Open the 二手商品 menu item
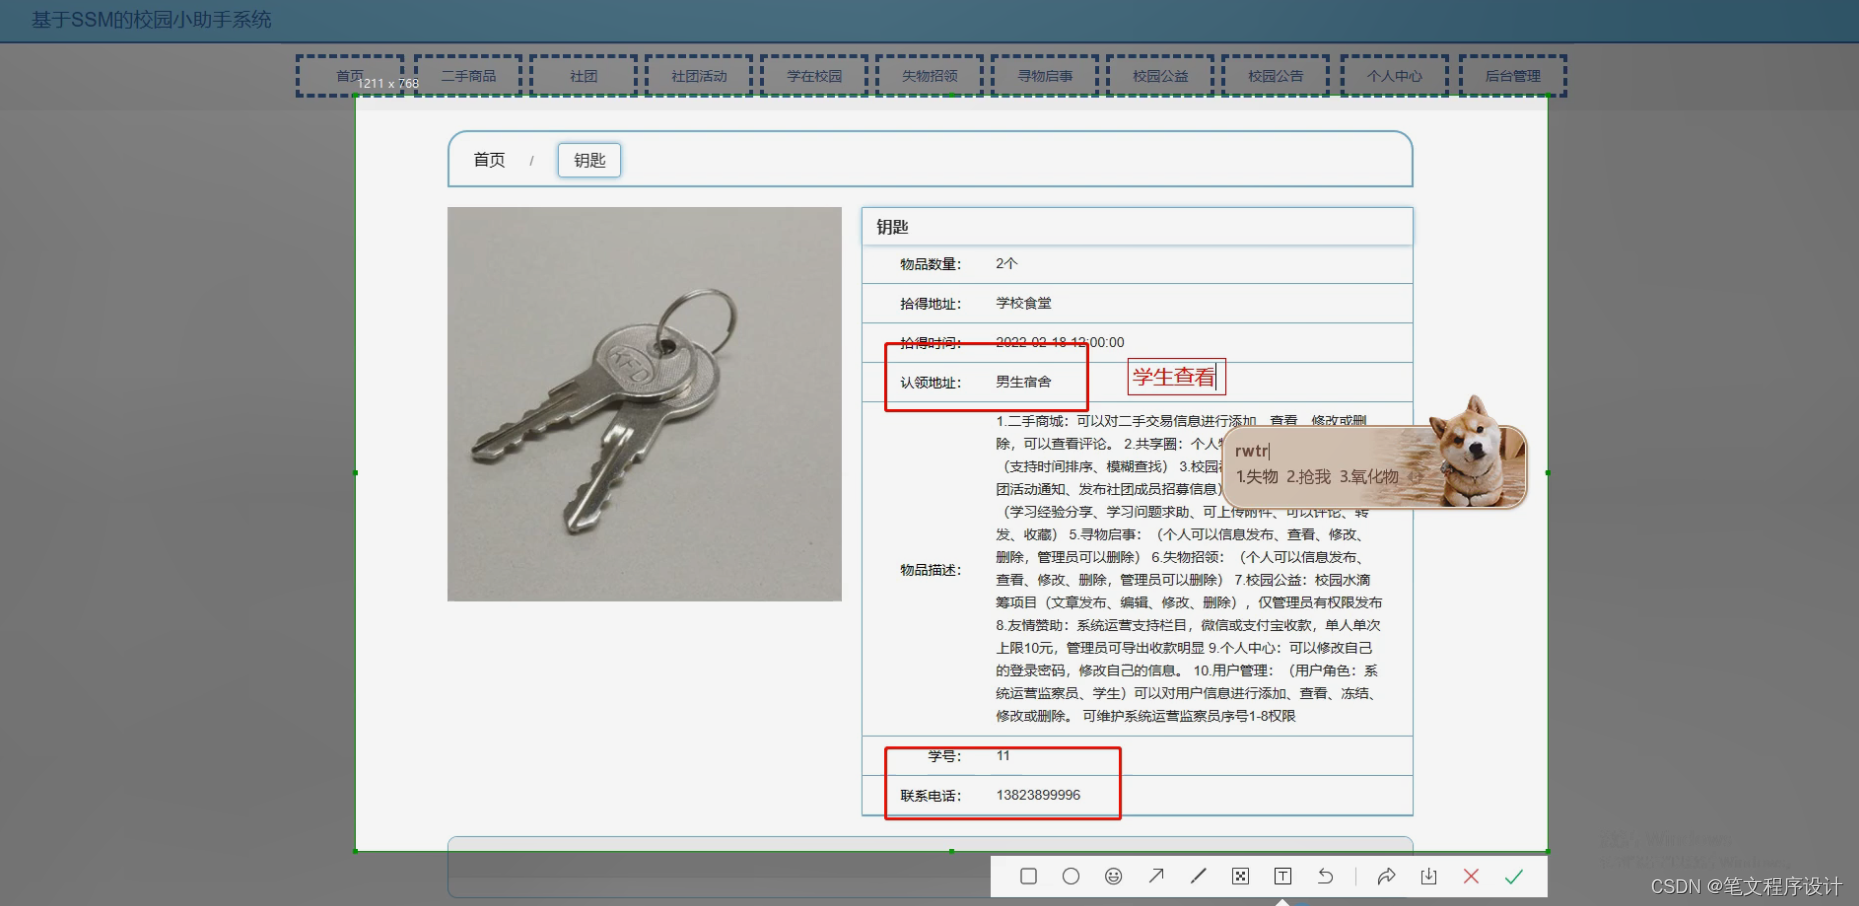1859x906 pixels. (467, 75)
